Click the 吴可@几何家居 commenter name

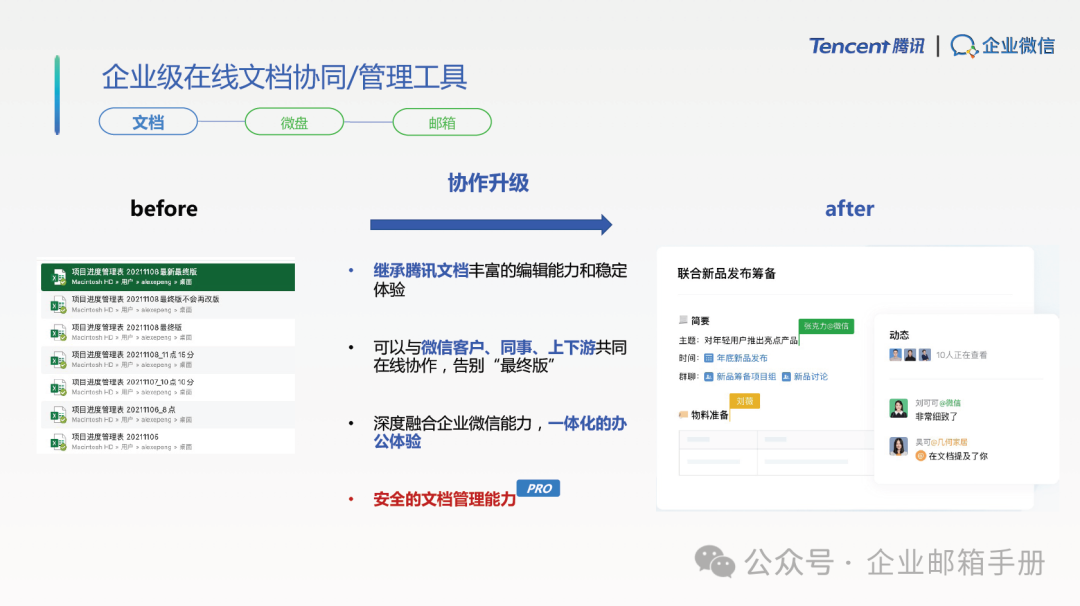(x=941, y=442)
